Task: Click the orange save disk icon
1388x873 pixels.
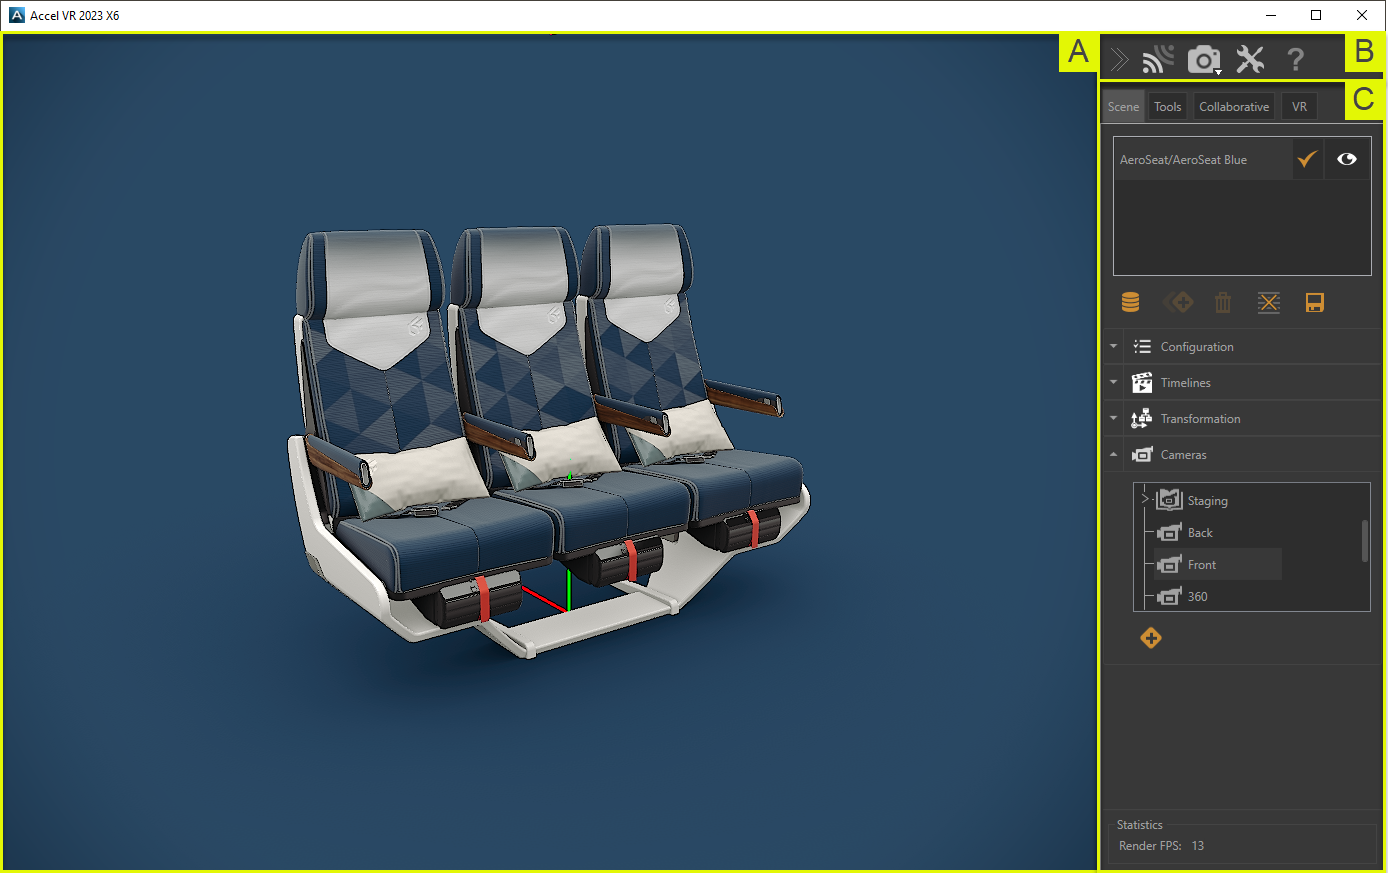Action: coord(1315,302)
